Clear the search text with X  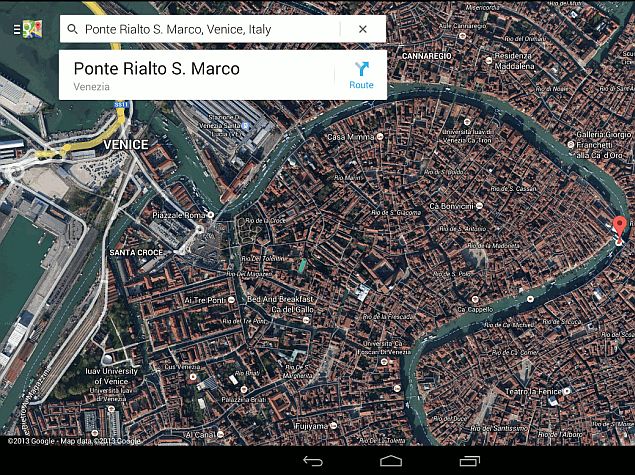362,30
